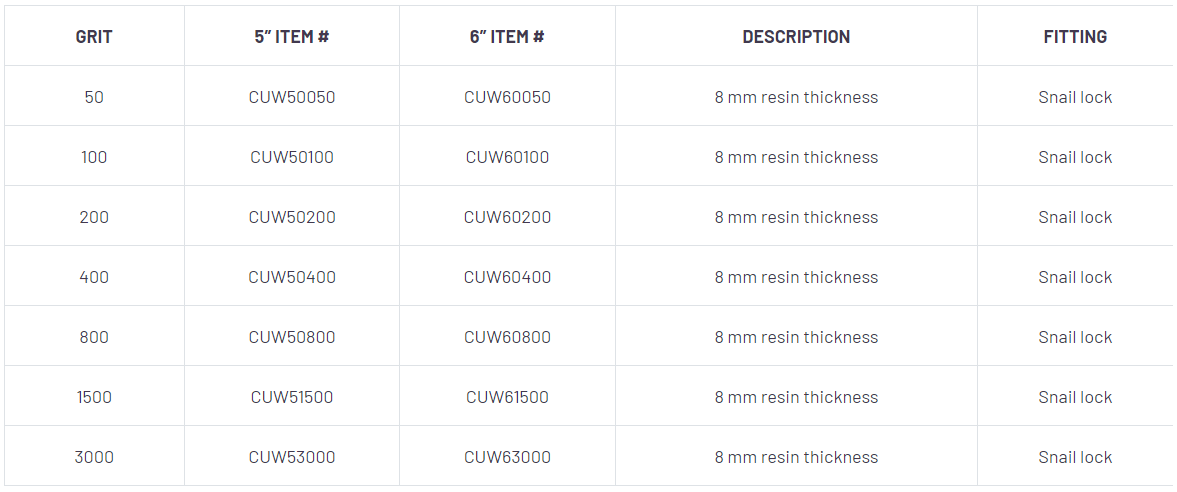Click the 5" ITEM # column header
Viewport: 1177px width, 492px height.
[292, 37]
